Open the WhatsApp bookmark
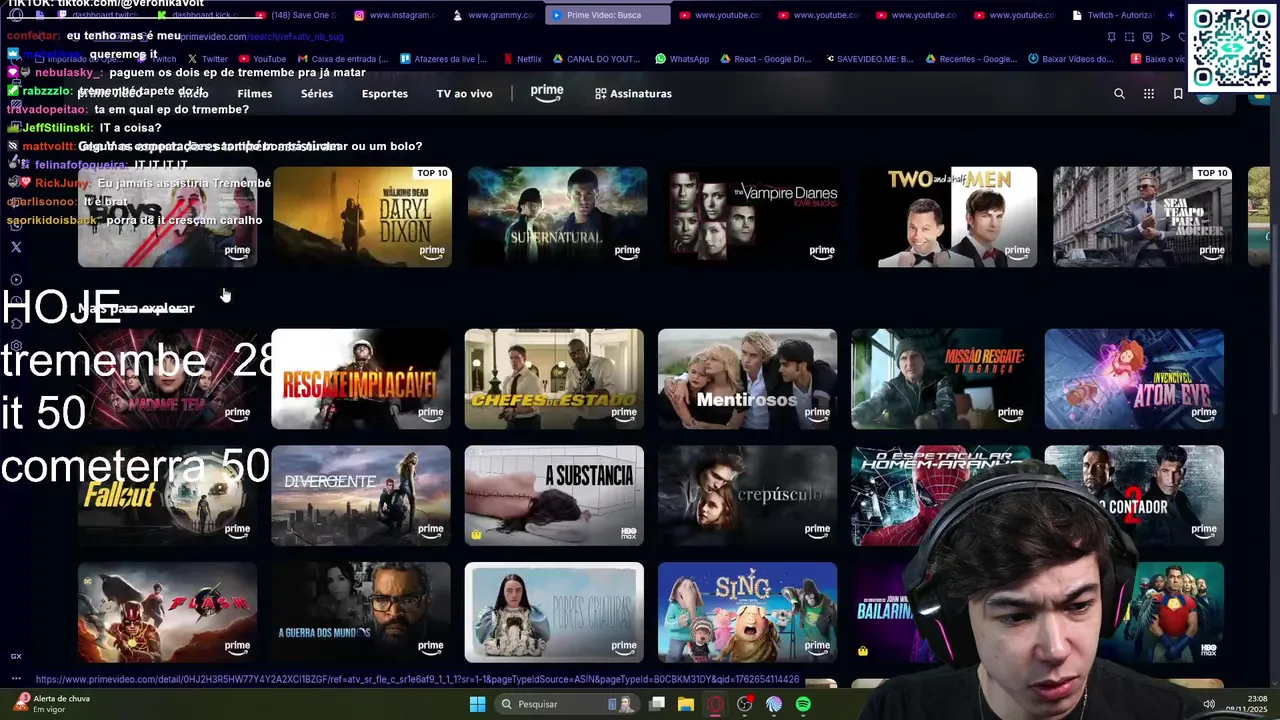Image resolution: width=1280 pixels, height=720 pixels. tap(682, 59)
